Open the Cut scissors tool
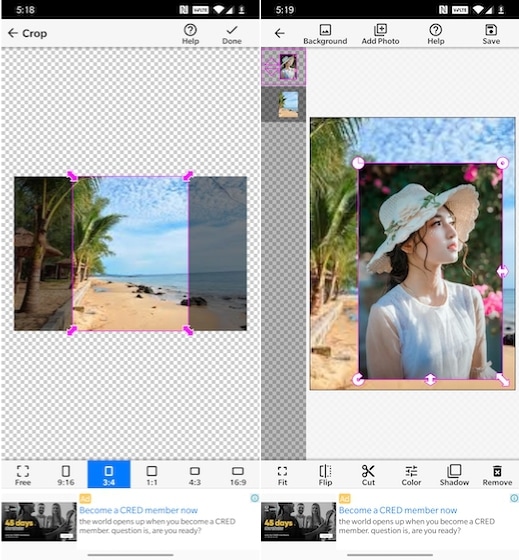 [x=368, y=475]
